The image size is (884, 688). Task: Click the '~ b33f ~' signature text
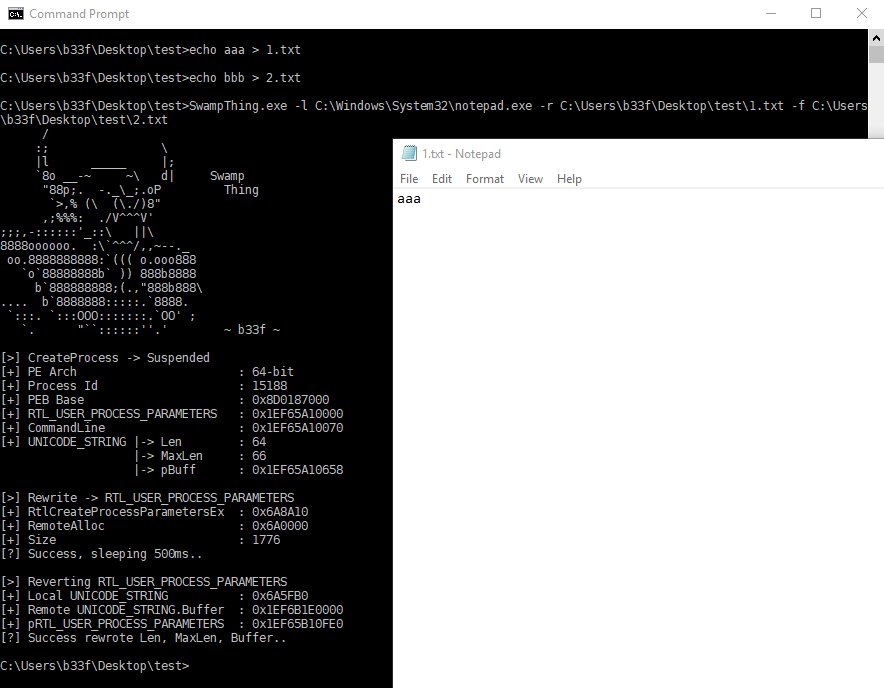pos(251,329)
